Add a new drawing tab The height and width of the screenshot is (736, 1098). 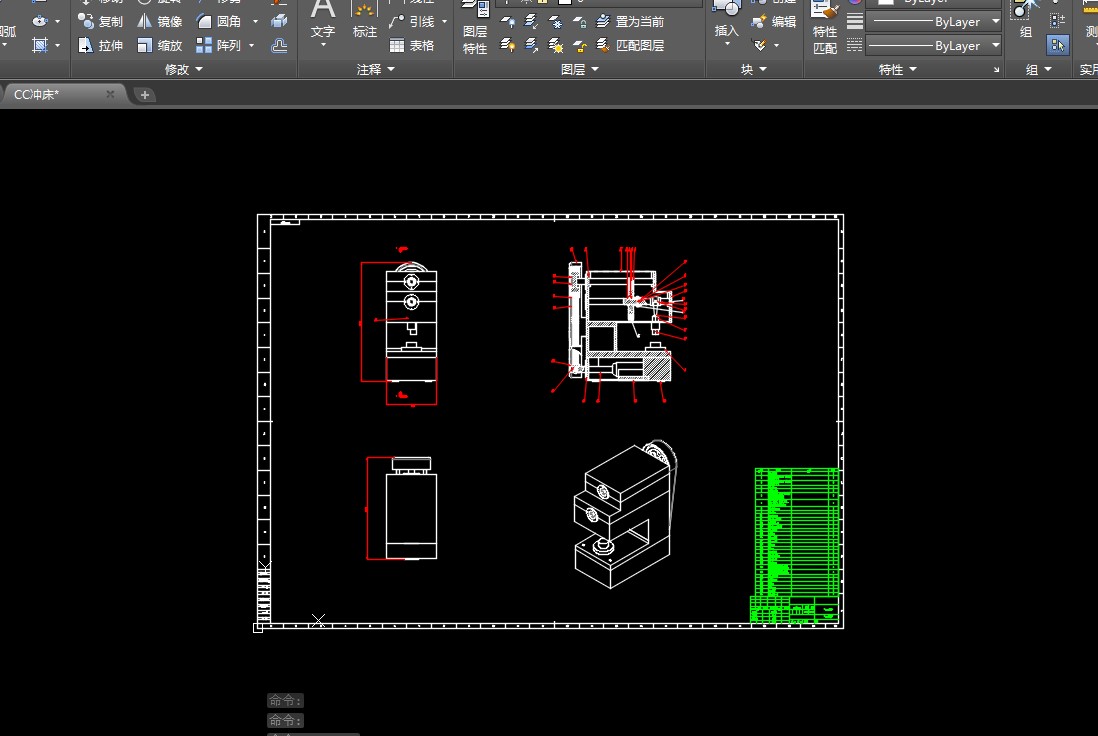(145, 95)
